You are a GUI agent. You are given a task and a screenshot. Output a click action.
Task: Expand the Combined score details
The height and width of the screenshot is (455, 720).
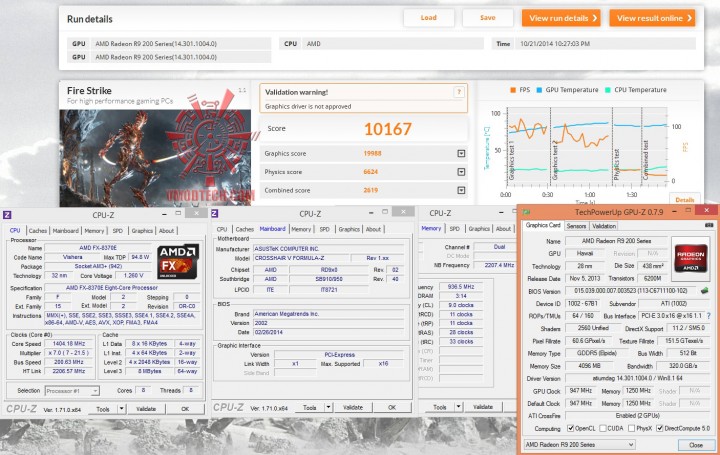pyautogui.click(x=461, y=190)
